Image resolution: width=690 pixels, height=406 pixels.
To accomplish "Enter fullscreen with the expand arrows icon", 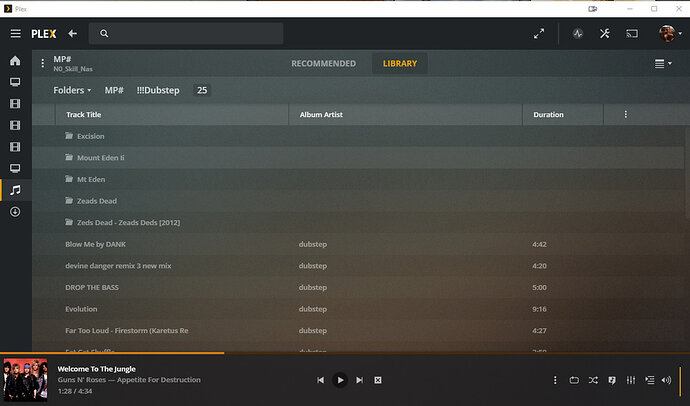I will pyautogui.click(x=539, y=33).
